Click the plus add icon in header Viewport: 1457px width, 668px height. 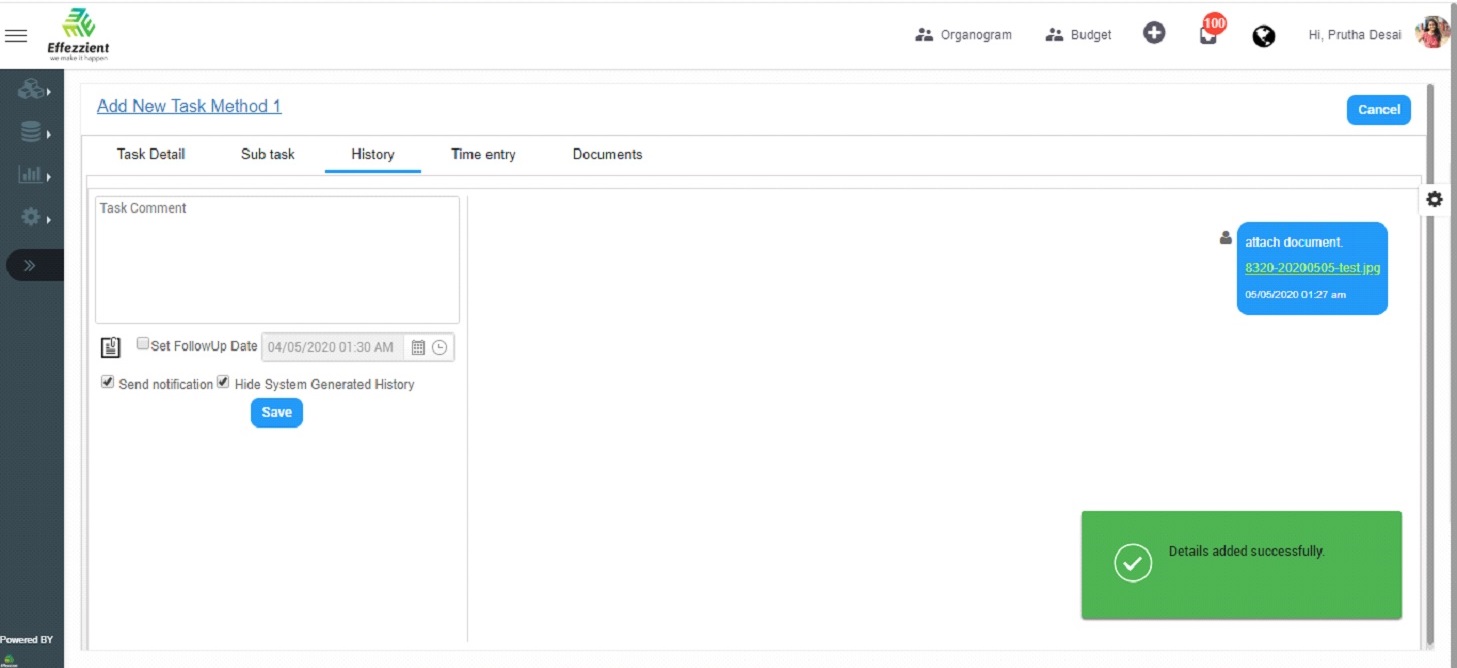[1154, 34]
